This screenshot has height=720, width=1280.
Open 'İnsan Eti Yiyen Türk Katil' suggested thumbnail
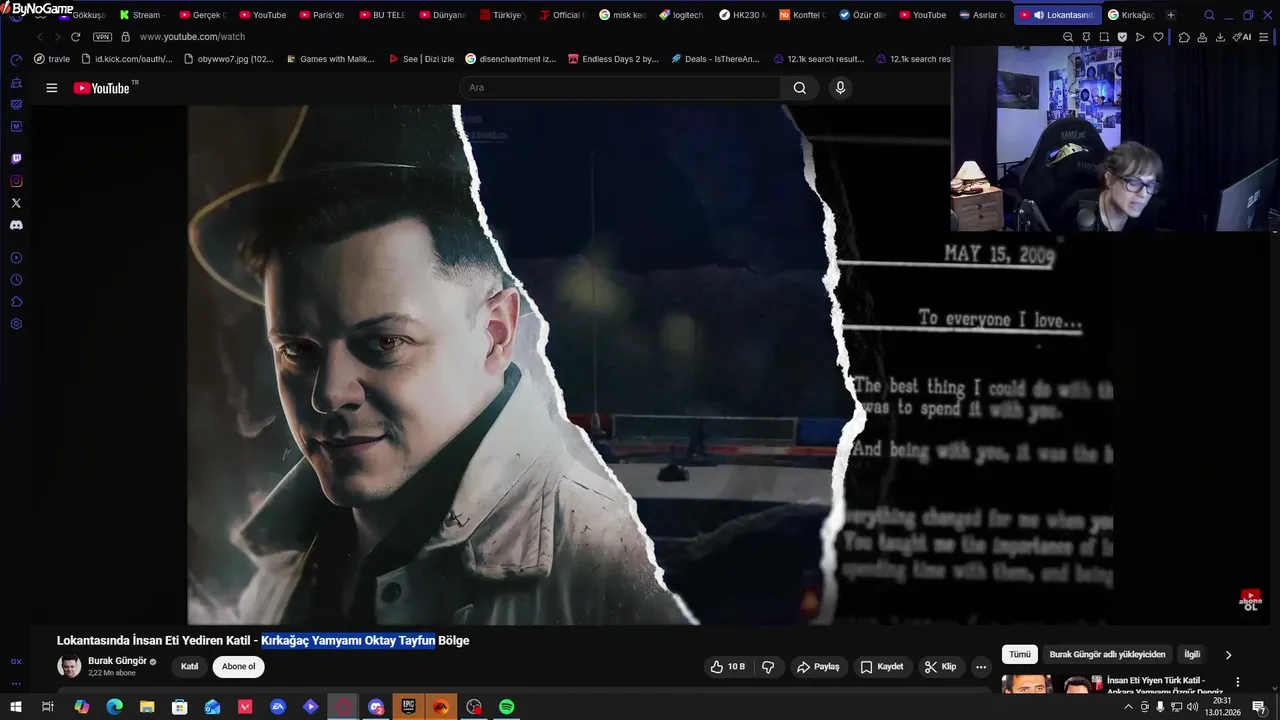[x=1050, y=685]
